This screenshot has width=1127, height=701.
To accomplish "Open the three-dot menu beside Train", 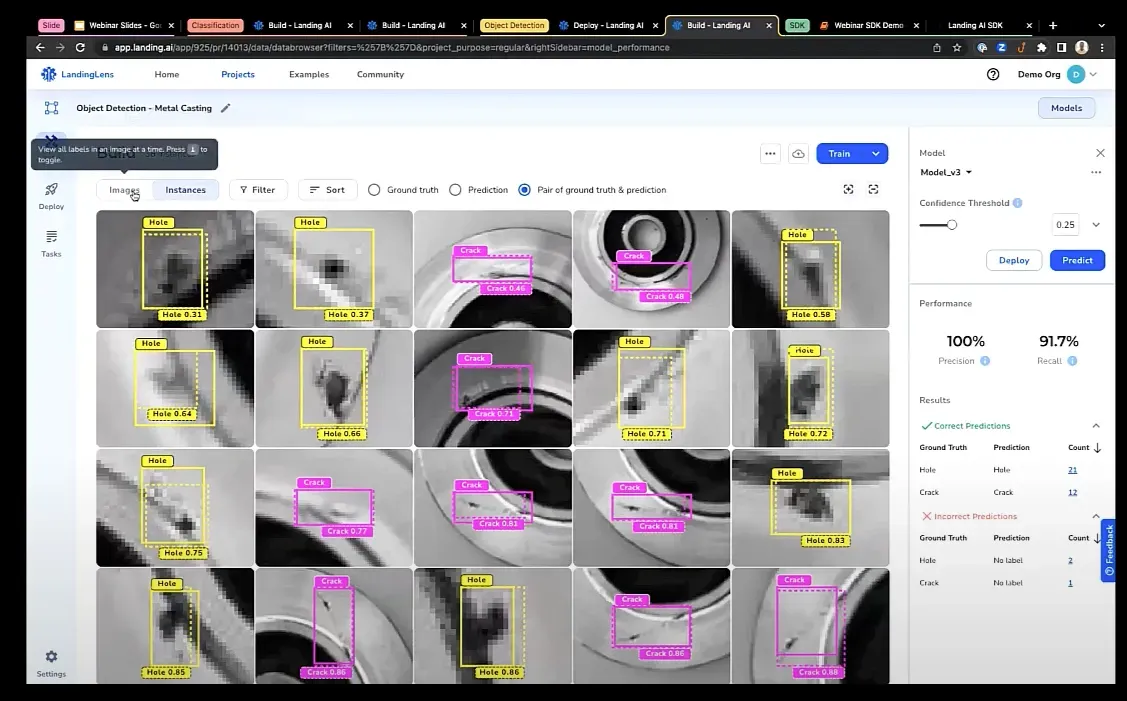I will coord(770,154).
